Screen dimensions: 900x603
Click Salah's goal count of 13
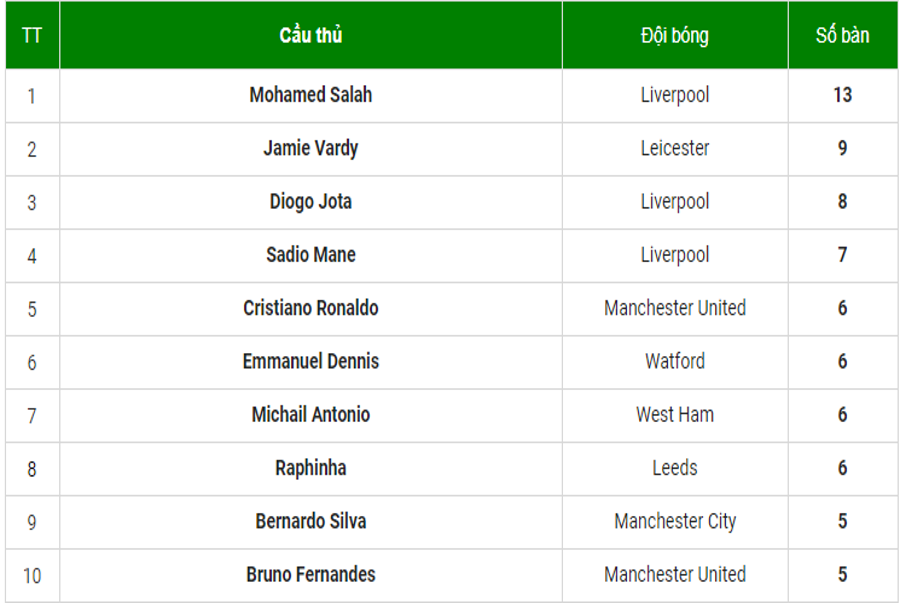(x=843, y=95)
